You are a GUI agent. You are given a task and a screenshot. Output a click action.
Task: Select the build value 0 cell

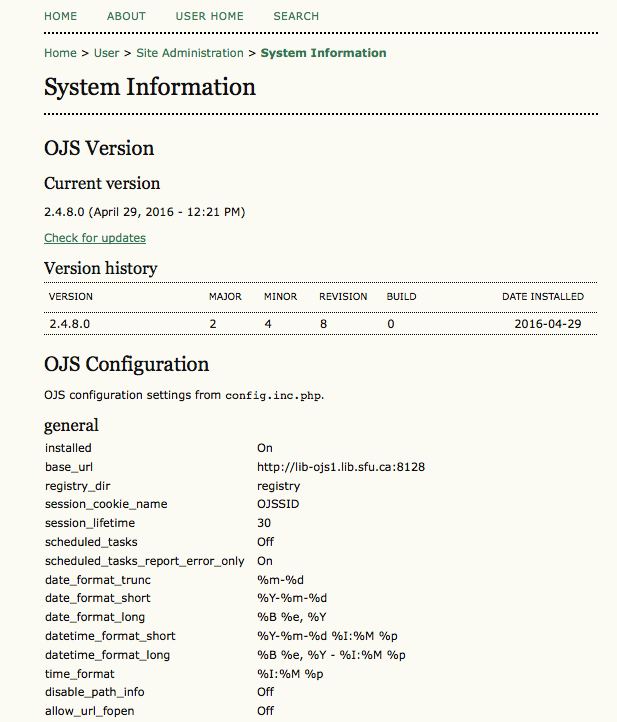[390, 324]
